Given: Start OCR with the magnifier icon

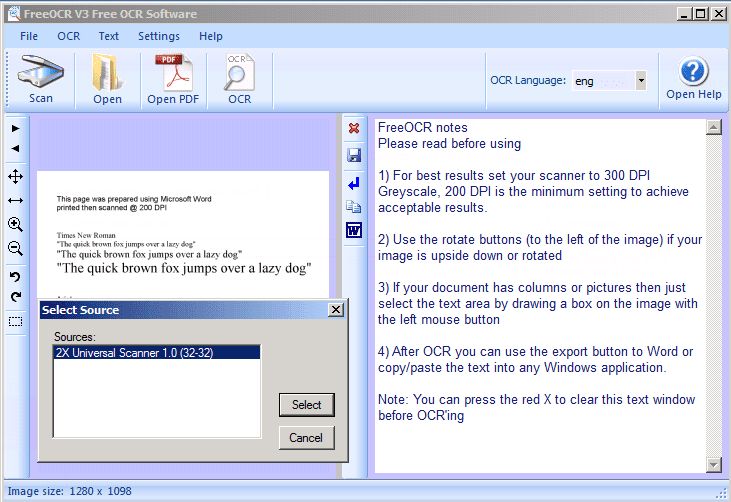Looking at the screenshot, I should click(x=239, y=72).
